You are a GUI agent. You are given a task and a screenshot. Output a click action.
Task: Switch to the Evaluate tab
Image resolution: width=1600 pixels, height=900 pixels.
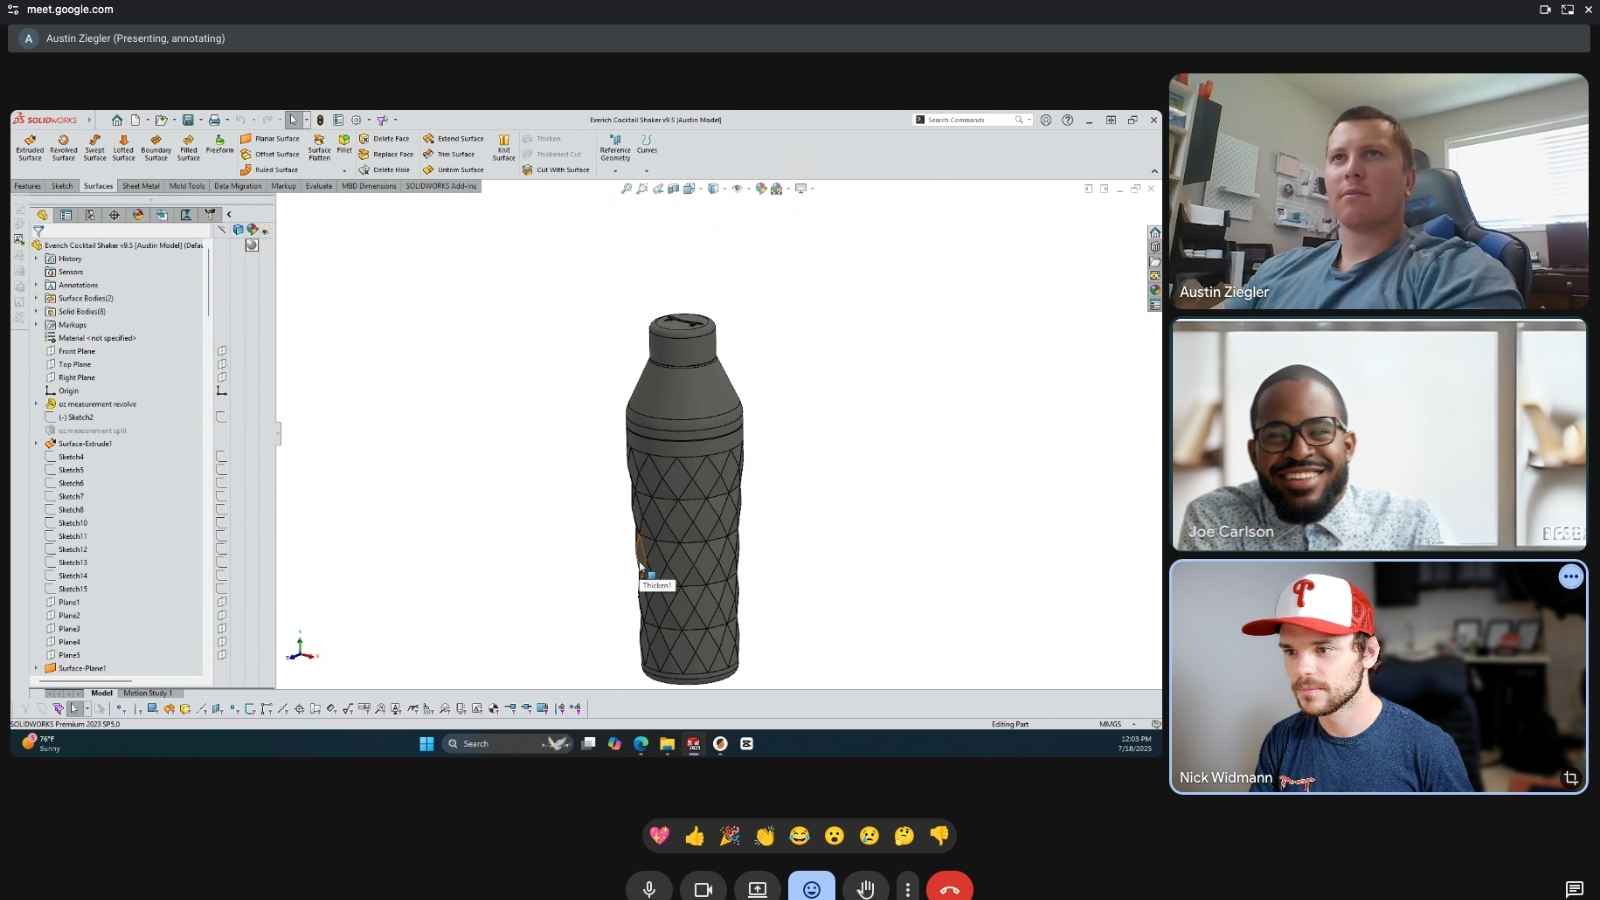coord(319,186)
